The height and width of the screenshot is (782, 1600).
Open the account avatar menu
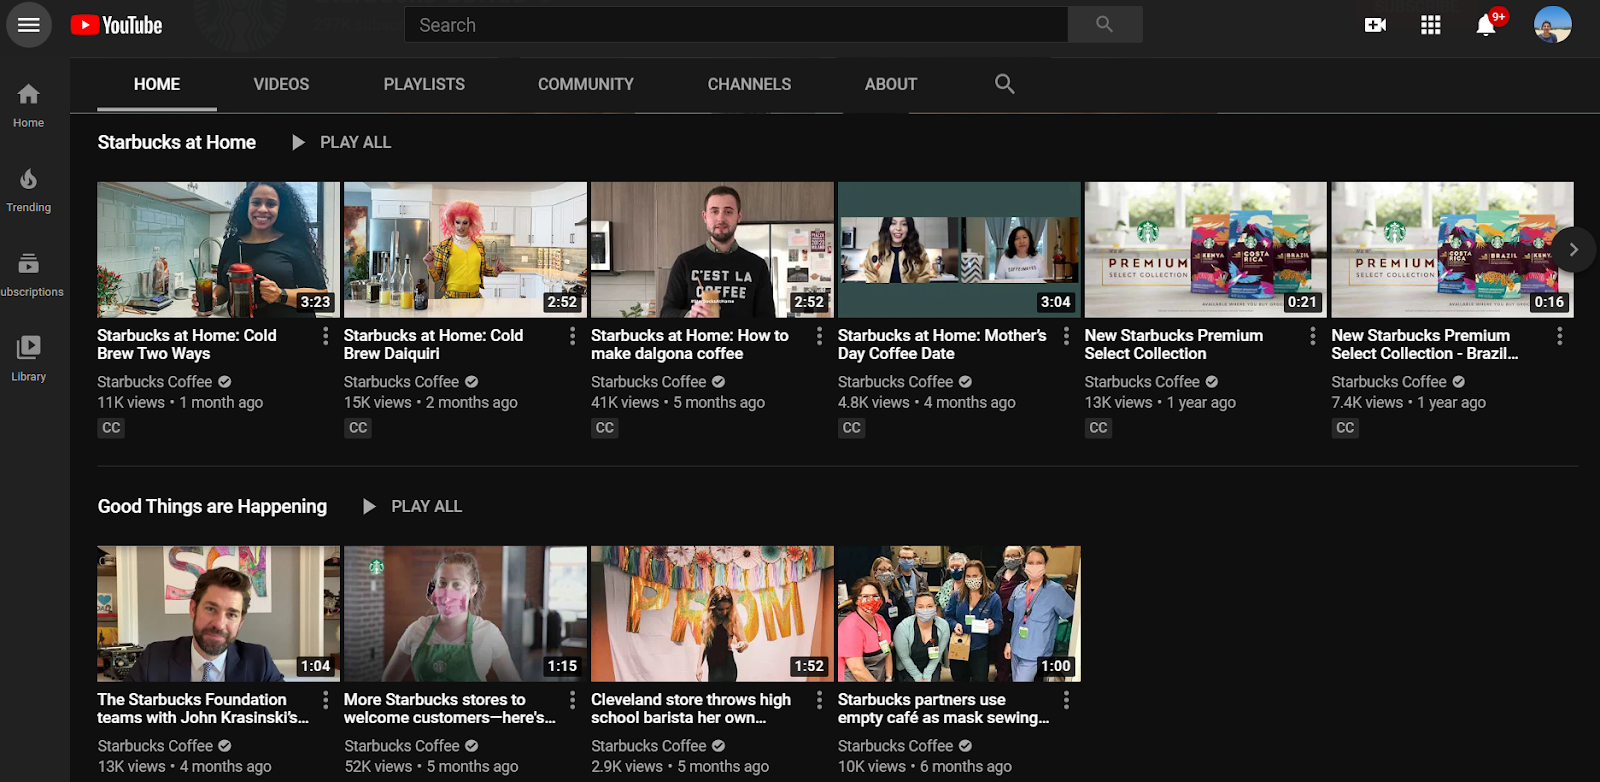pos(1553,25)
